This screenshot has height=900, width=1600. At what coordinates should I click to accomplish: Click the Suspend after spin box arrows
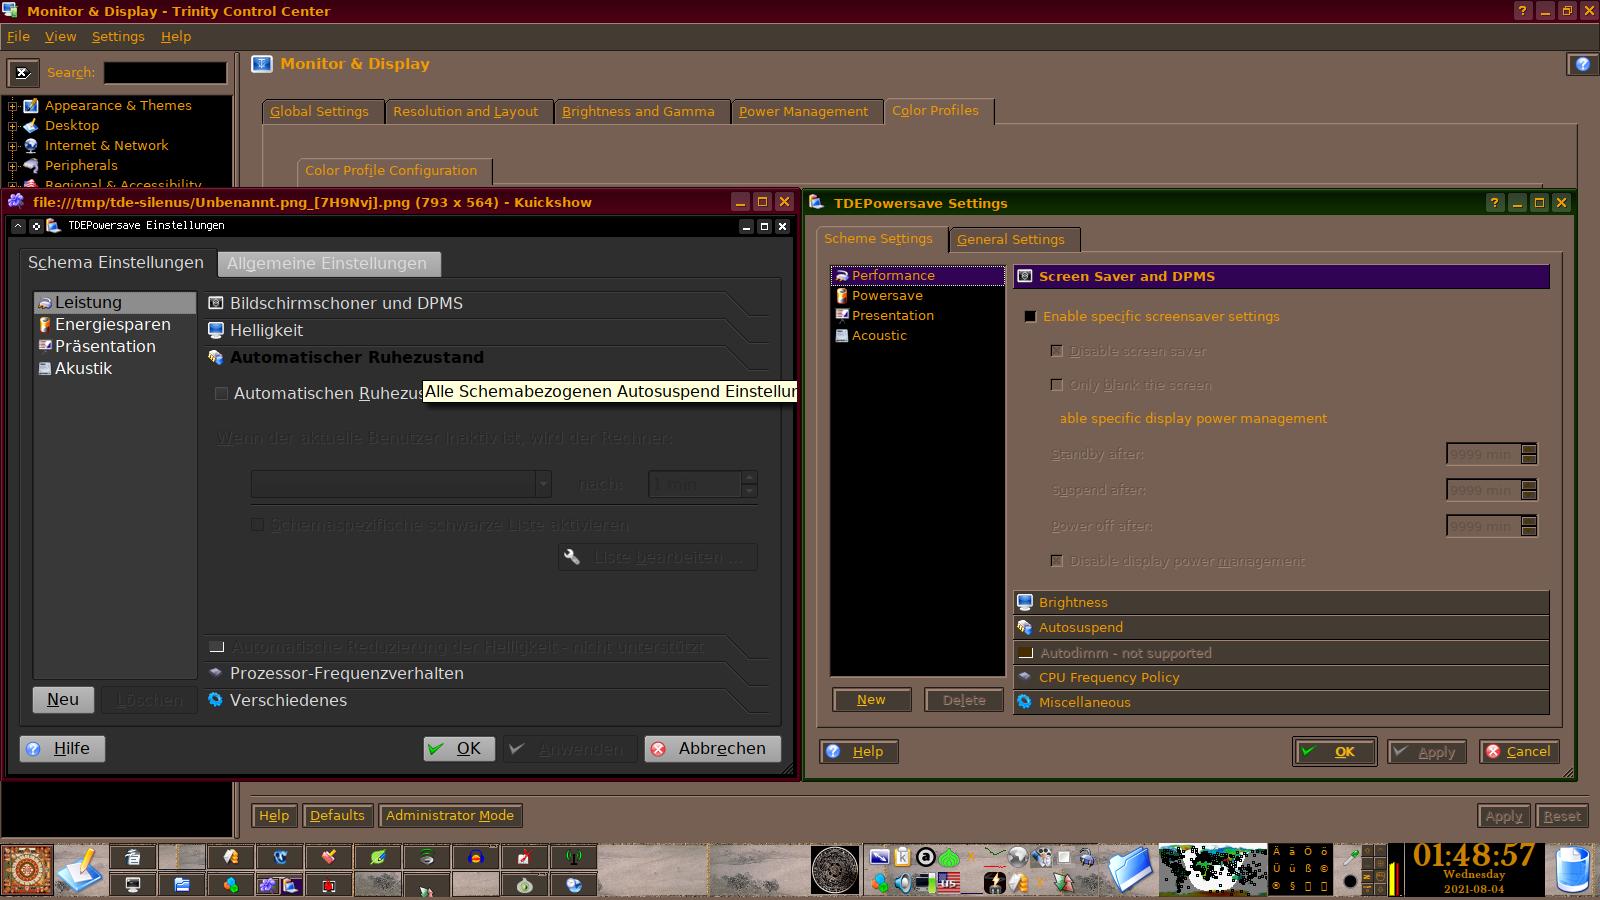[x=1529, y=490]
